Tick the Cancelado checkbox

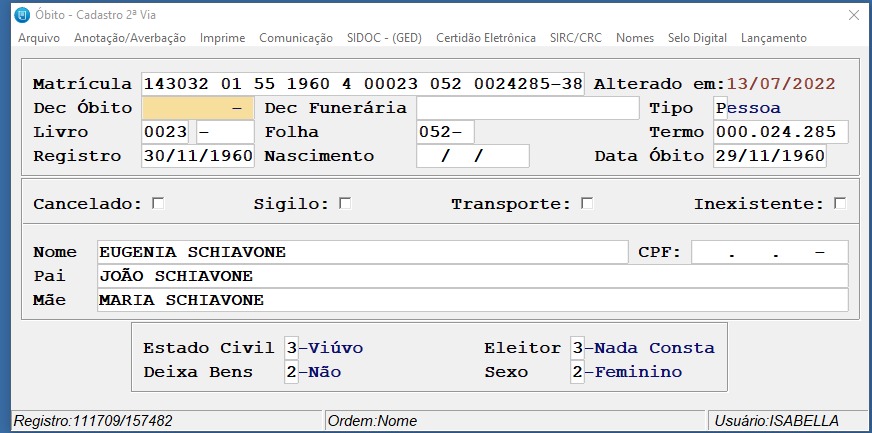point(158,203)
